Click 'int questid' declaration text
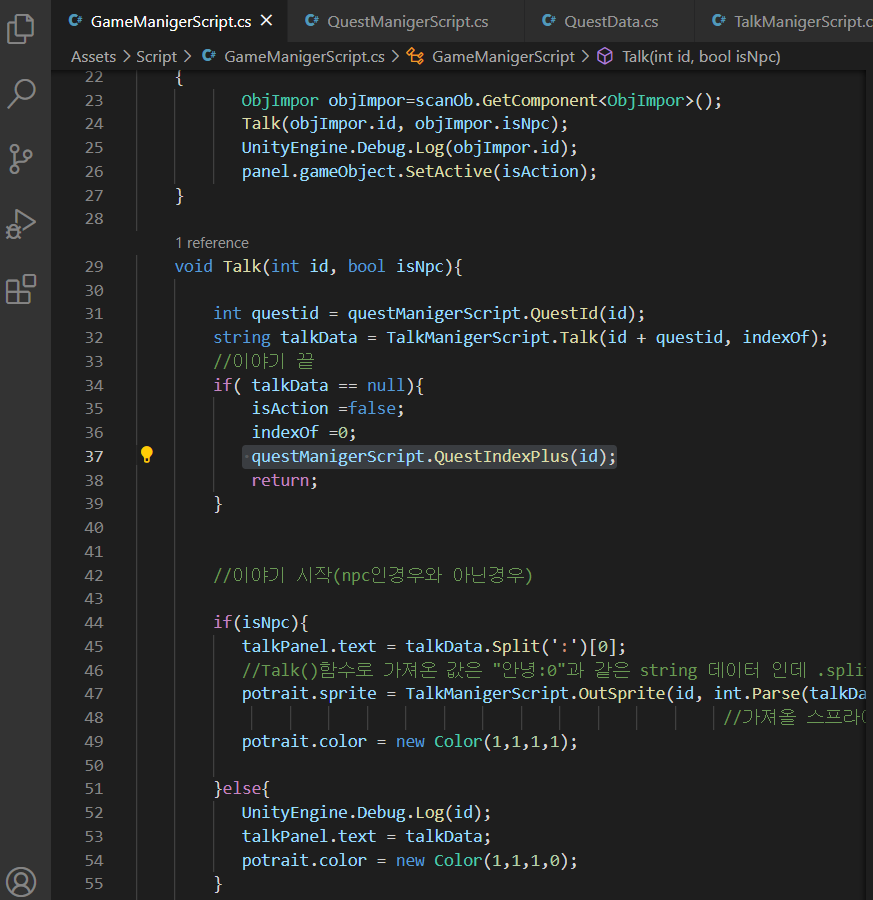The image size is (873, 900). [266, 313]
